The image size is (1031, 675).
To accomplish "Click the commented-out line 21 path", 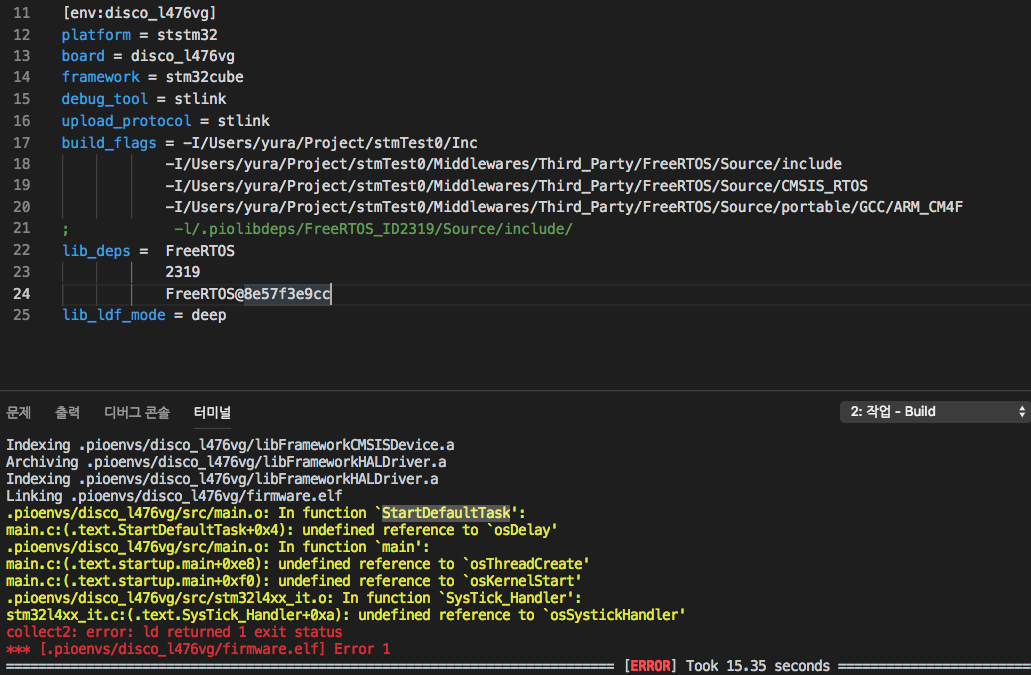I will [372, 229].
